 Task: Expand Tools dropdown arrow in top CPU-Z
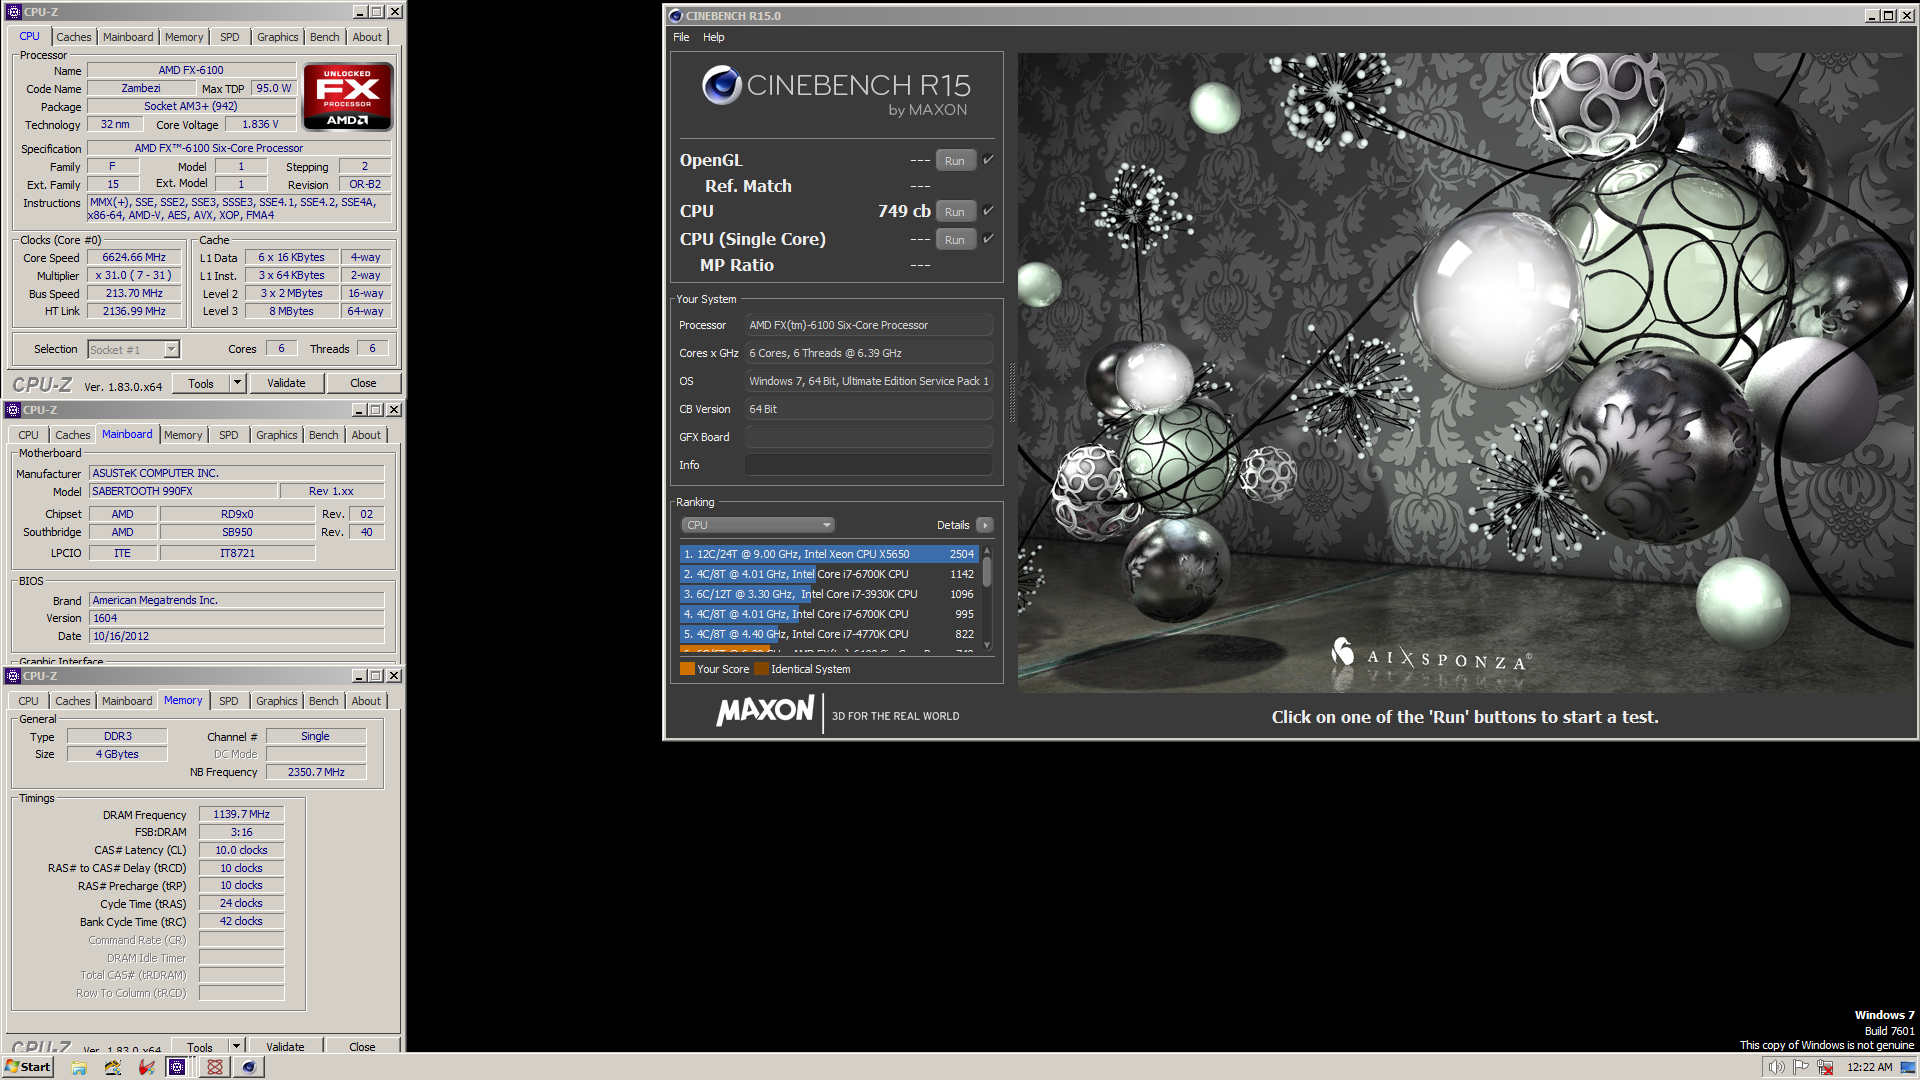237,383
